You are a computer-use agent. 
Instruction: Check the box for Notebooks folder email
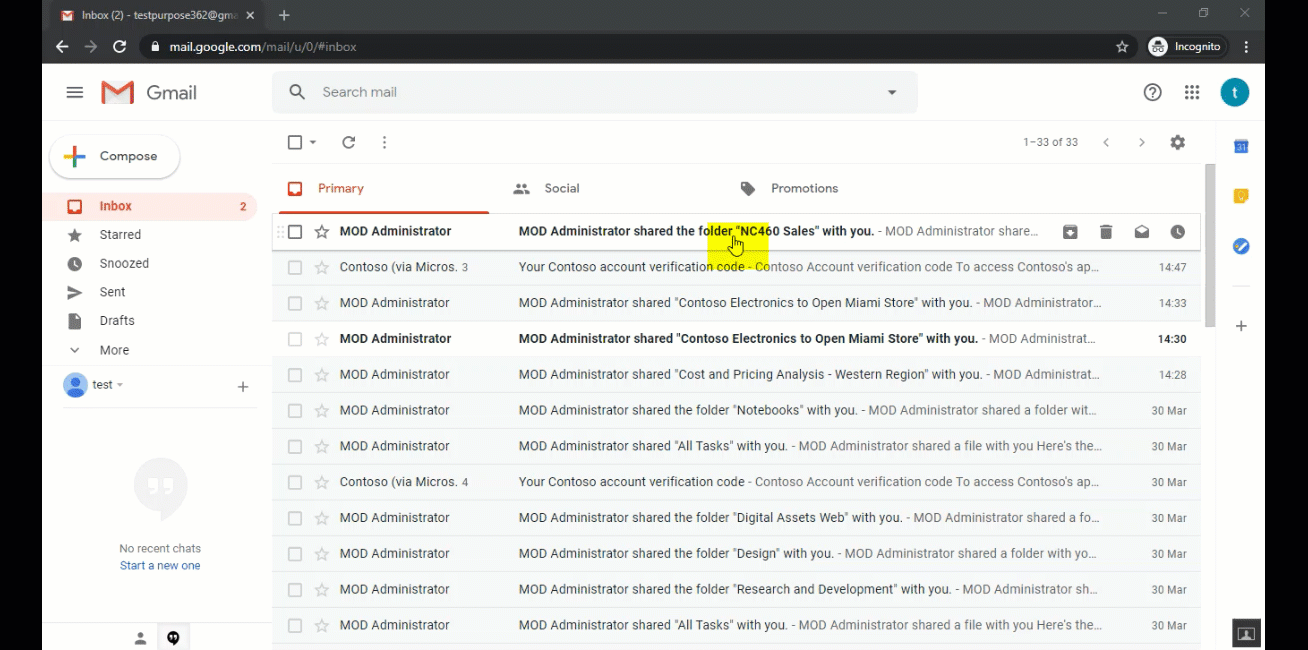295,411
